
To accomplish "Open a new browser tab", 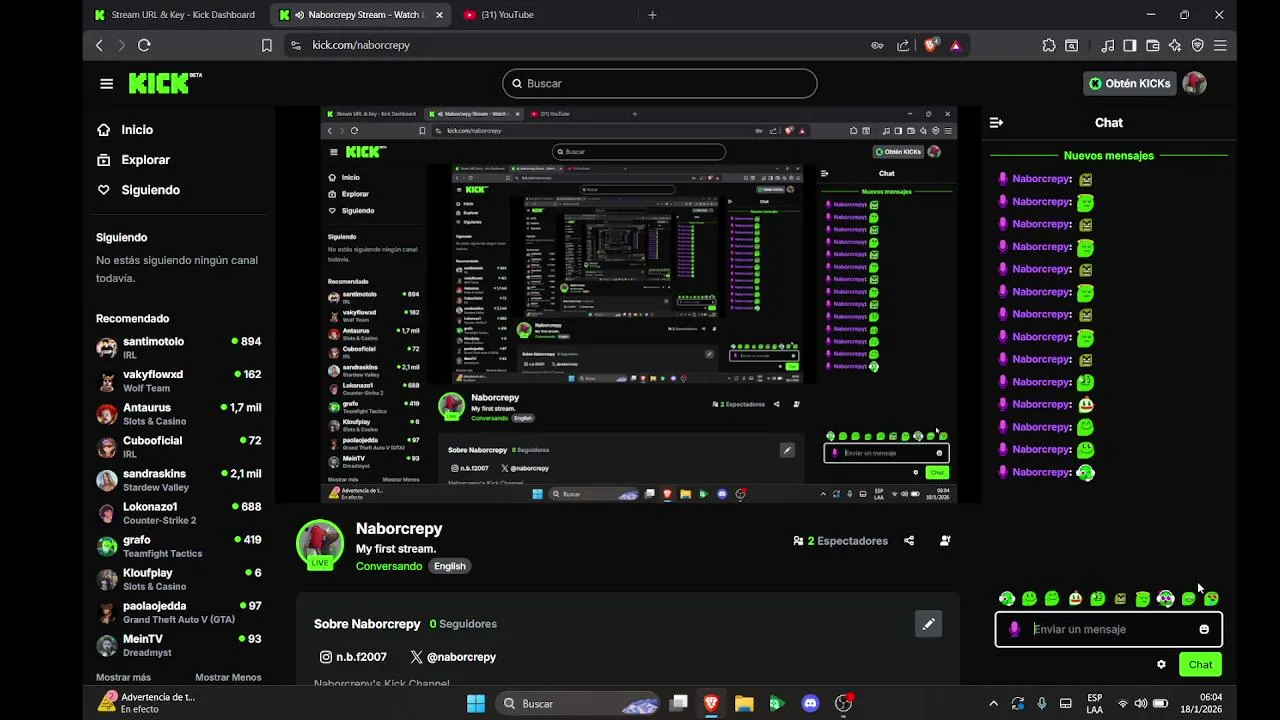I will (x=652, y=15).
